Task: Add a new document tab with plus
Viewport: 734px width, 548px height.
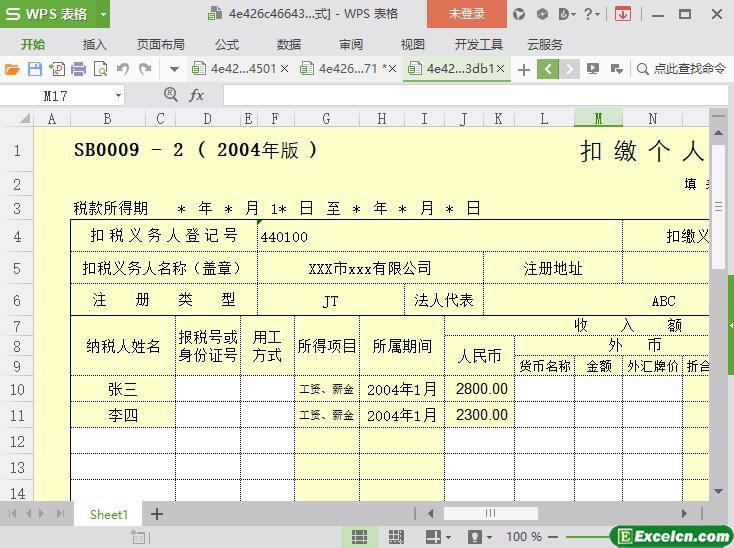Action: click(524, 70)
